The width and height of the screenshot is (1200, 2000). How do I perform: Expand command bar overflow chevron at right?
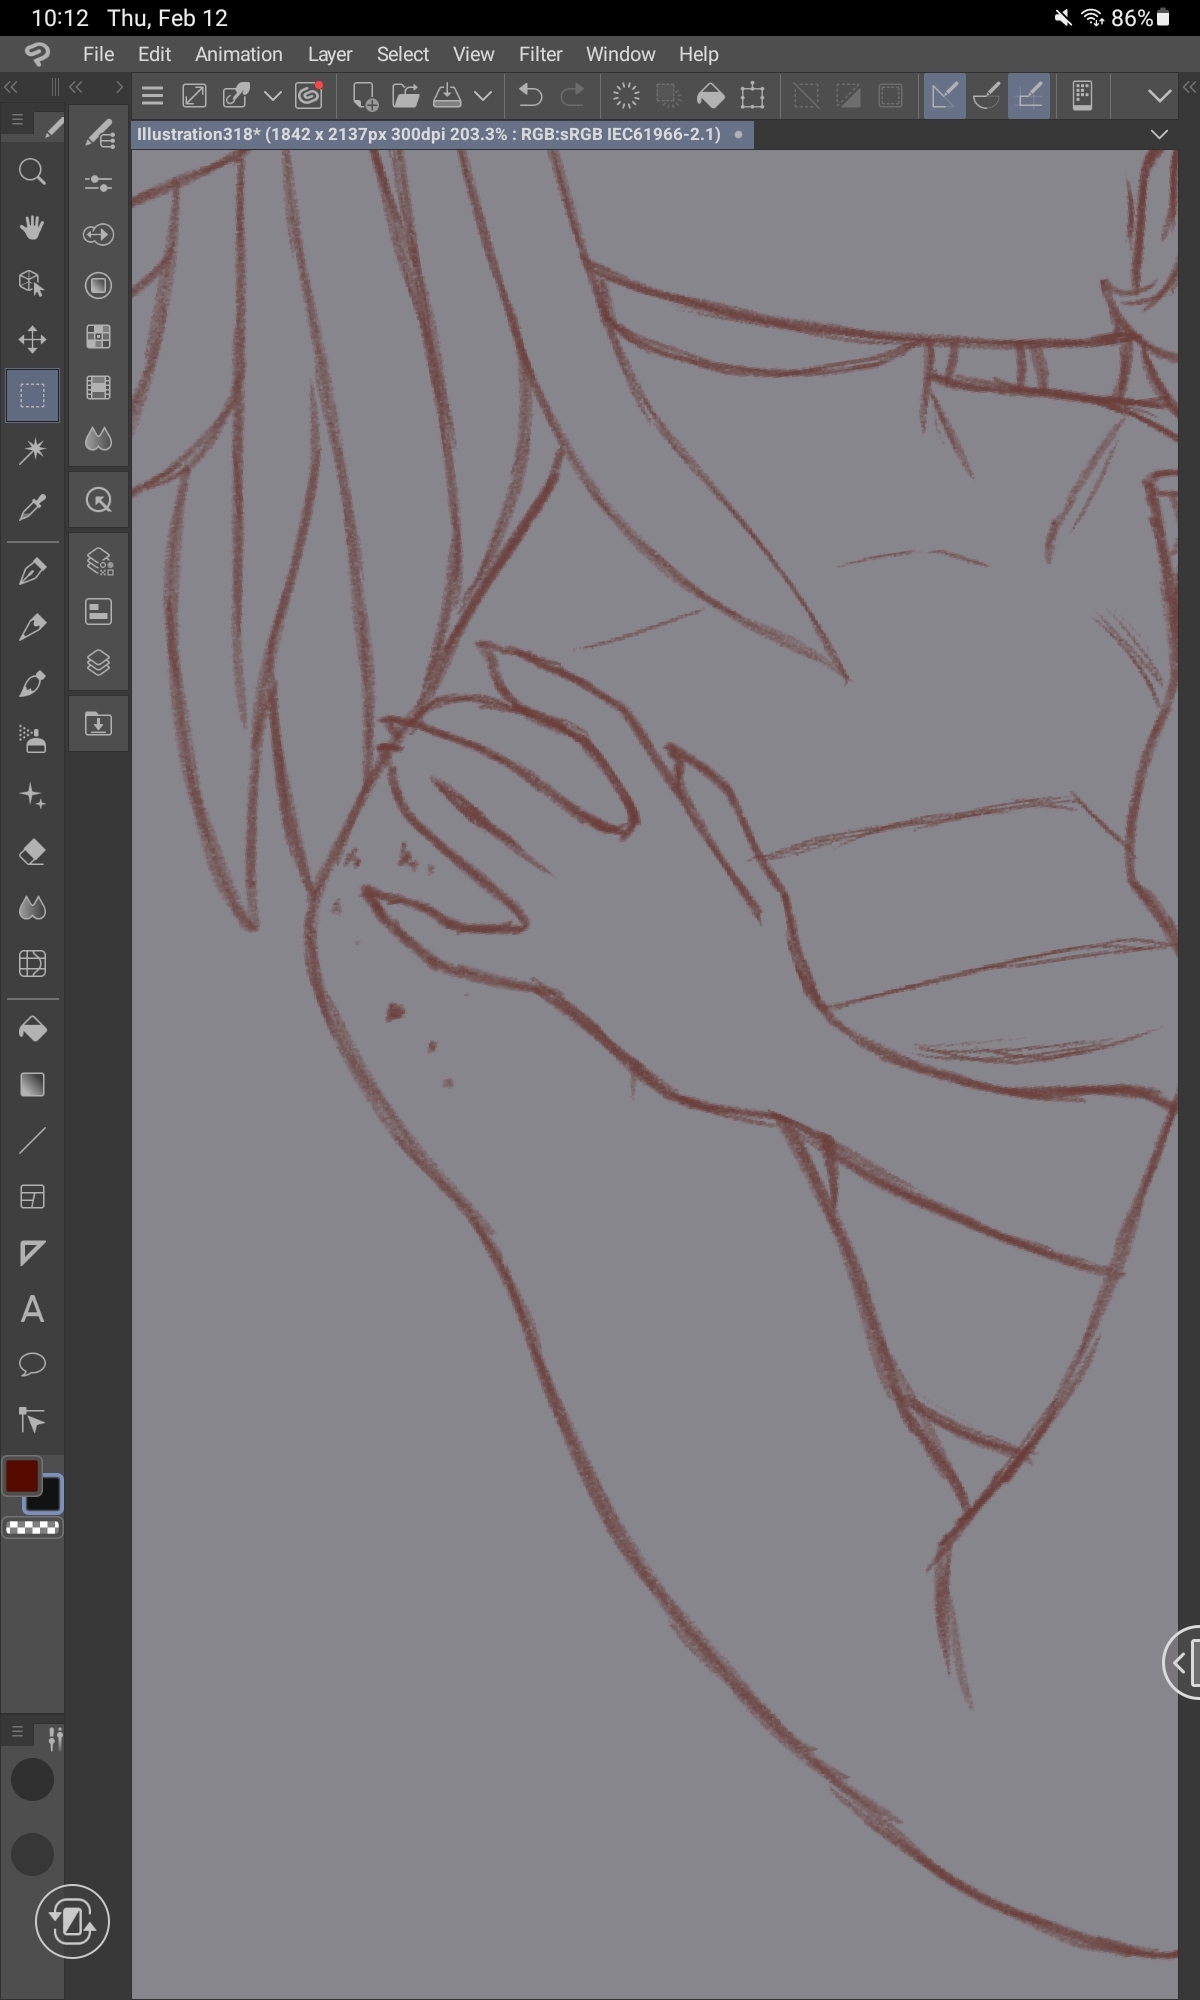1159,96
